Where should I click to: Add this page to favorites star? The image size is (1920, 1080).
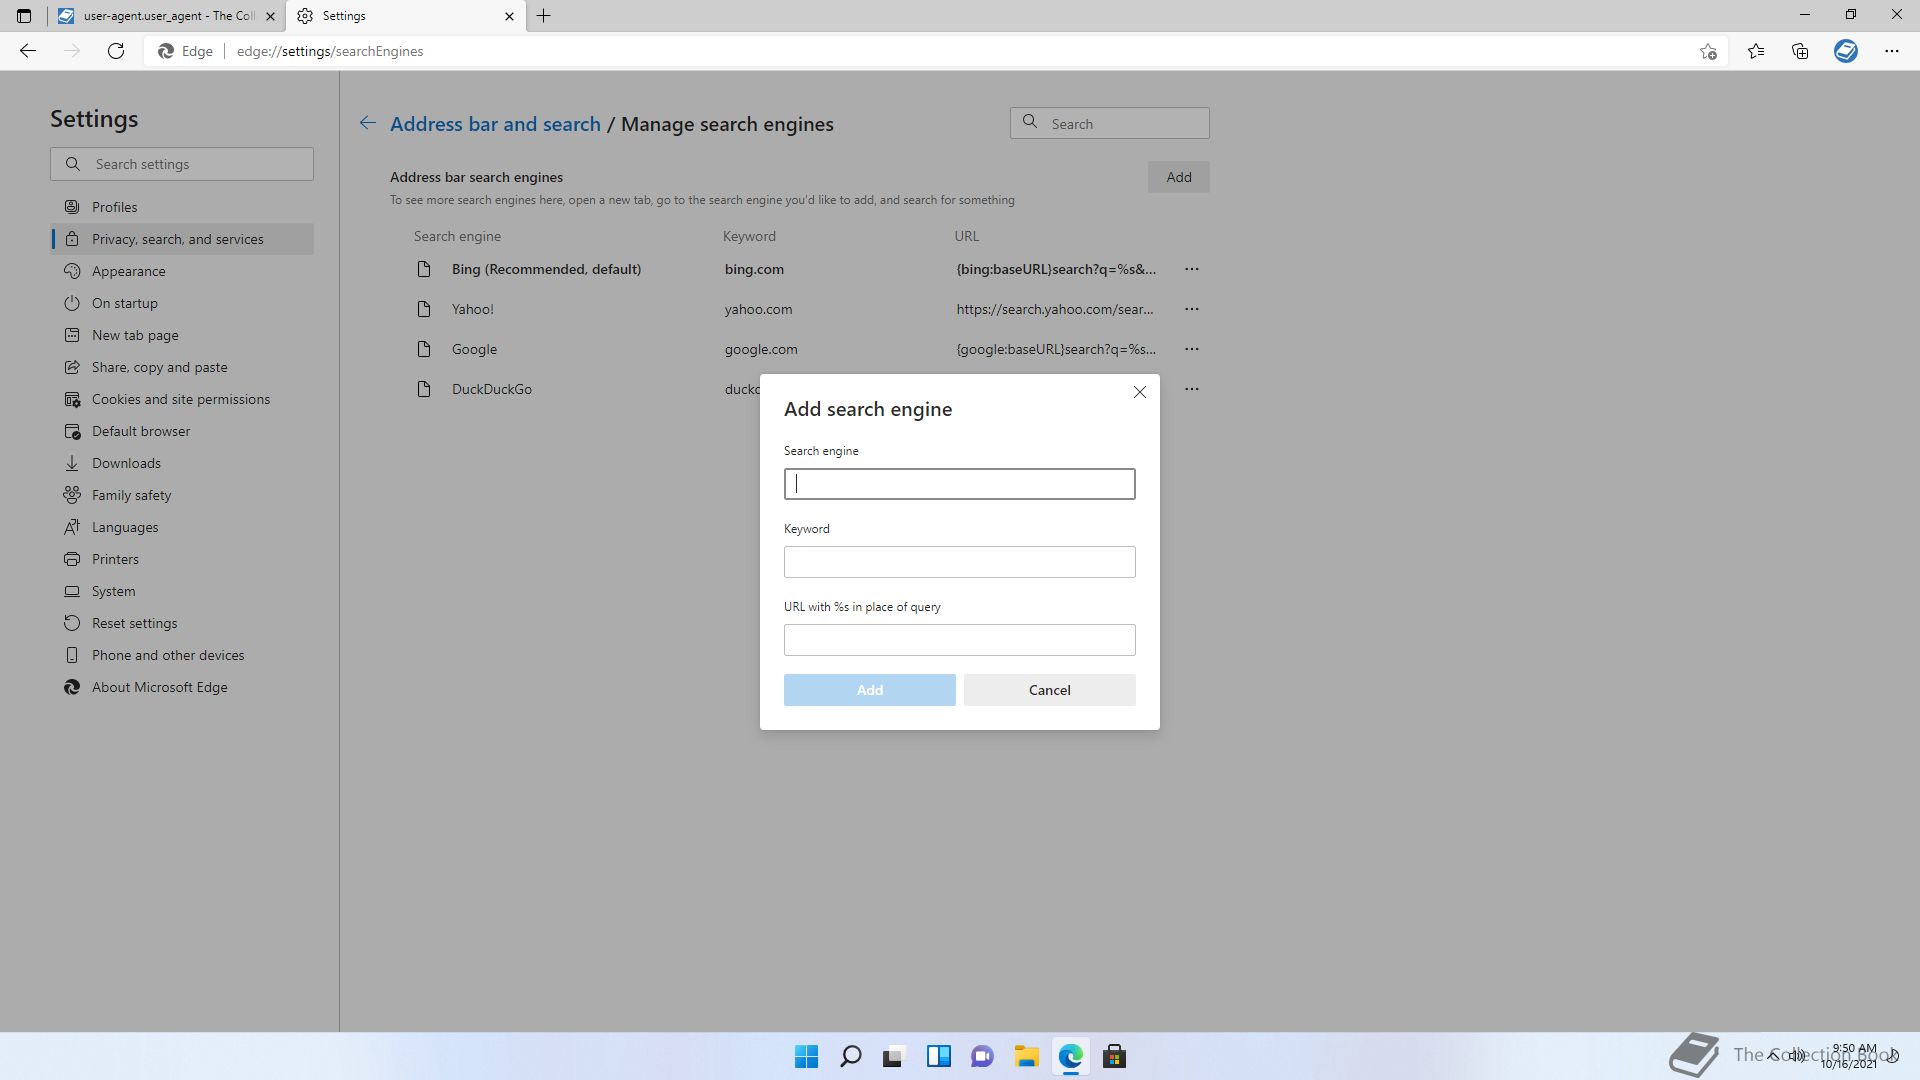pos(1708,51)
